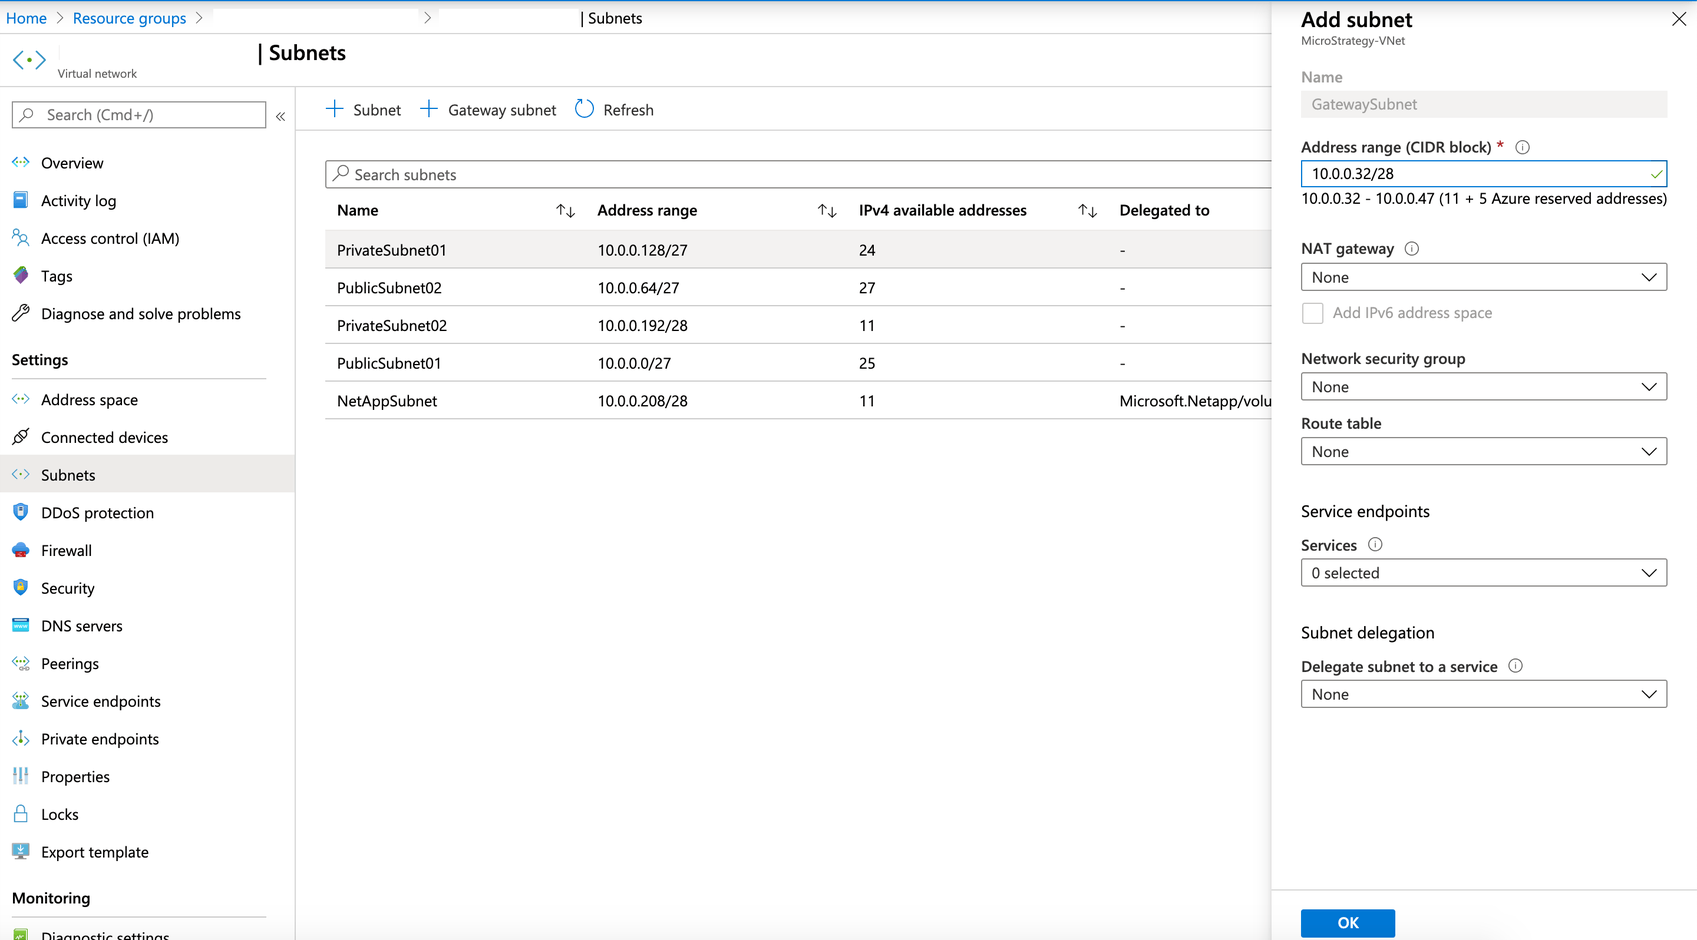The image size is (1697, 940).
Task: Click the Service endpoints icon in sidebar
Action: 20,701
